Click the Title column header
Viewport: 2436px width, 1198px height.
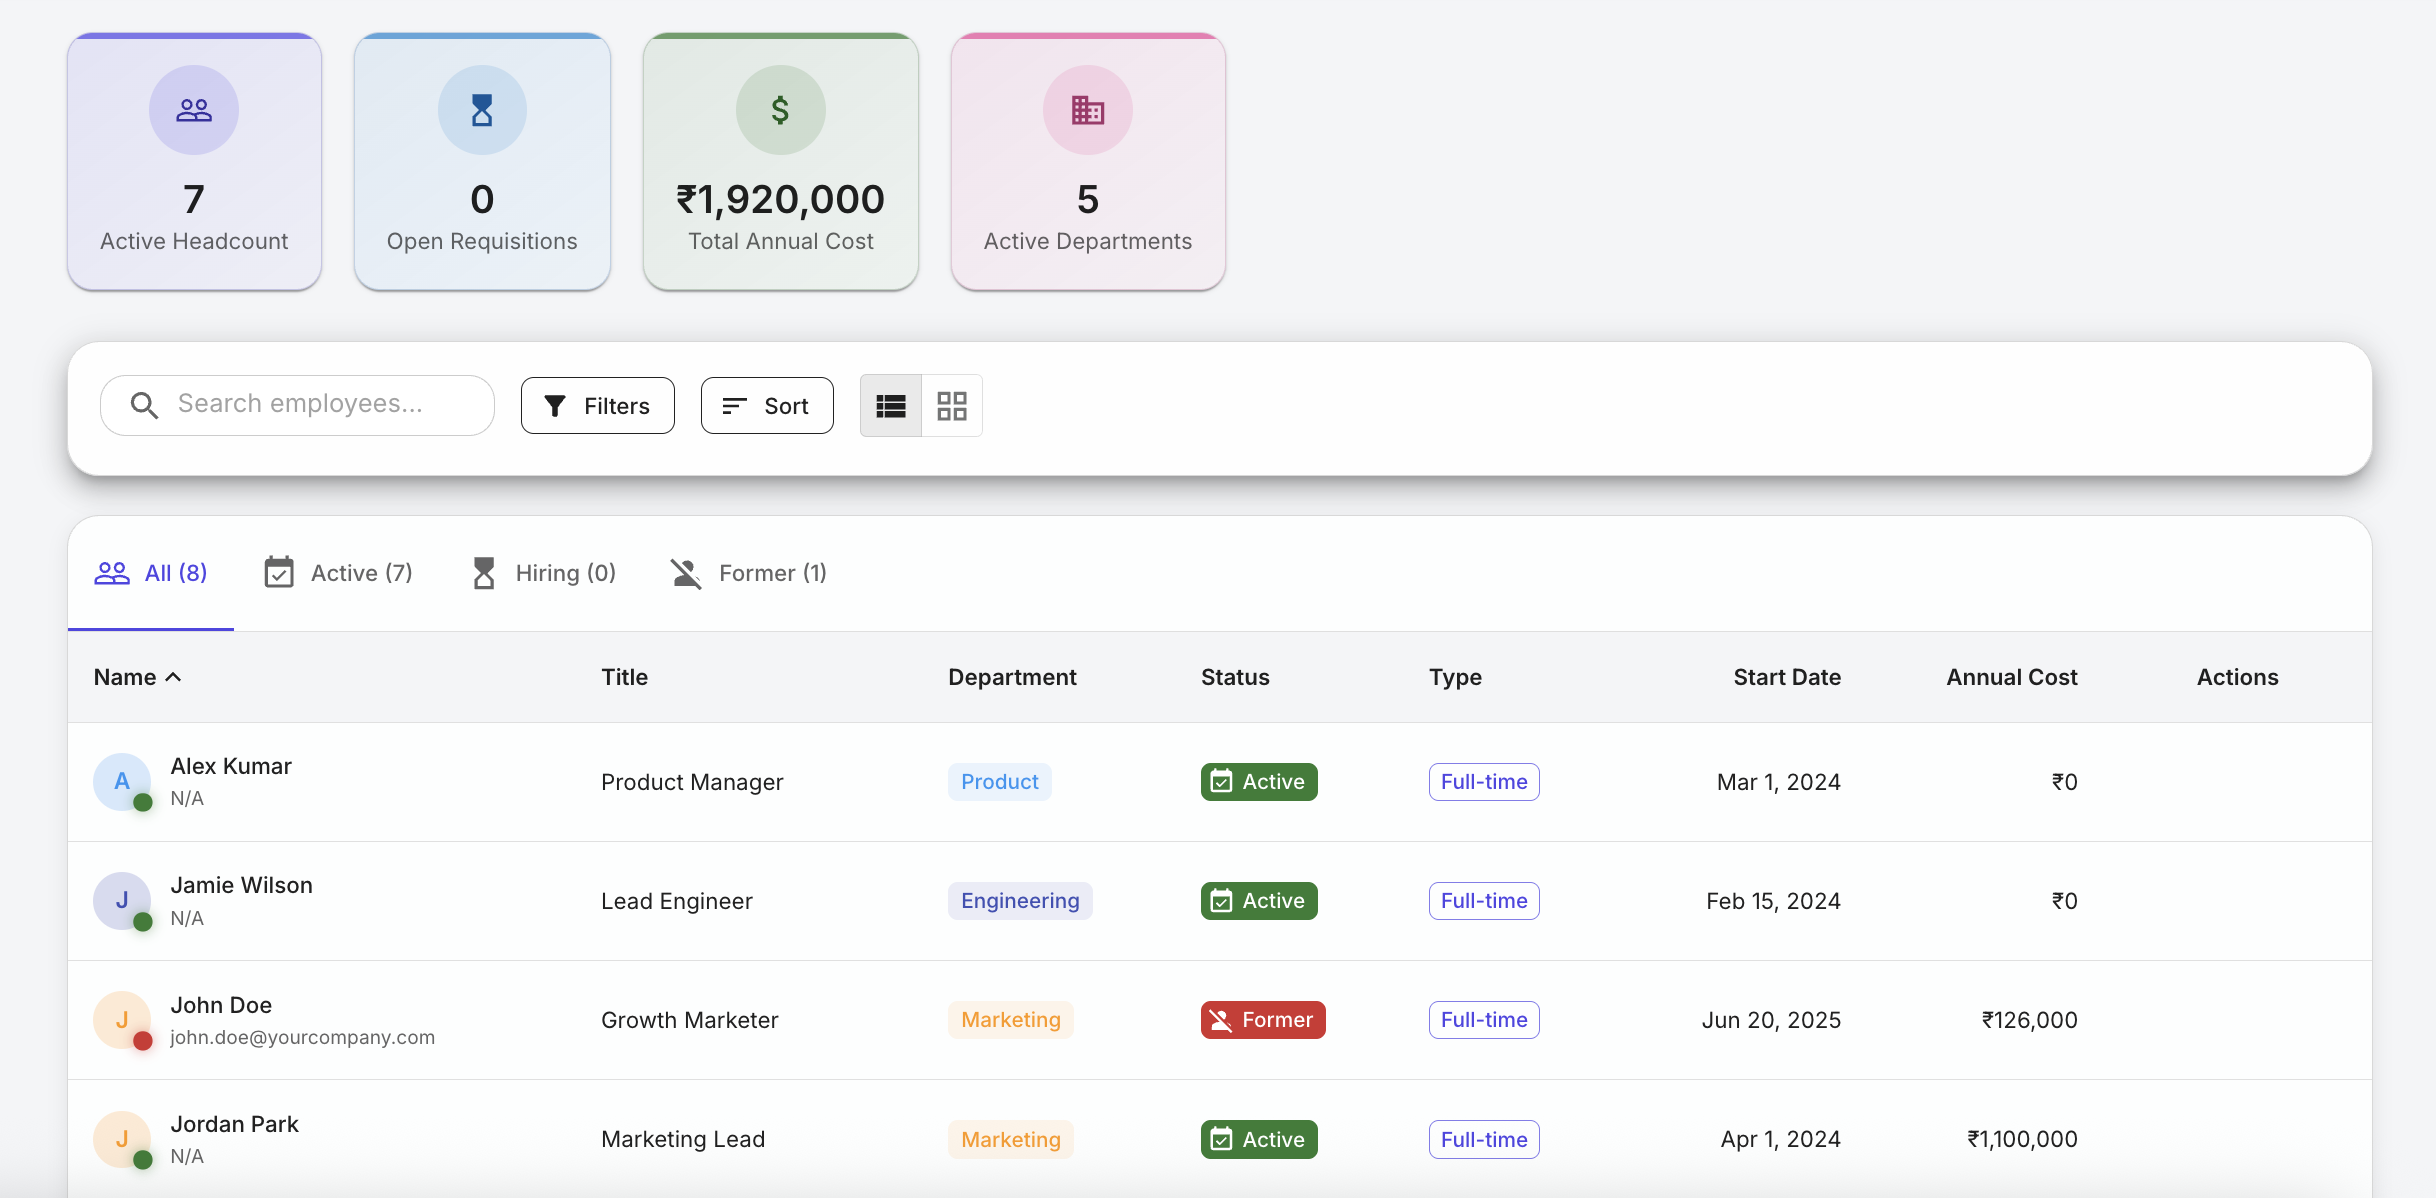pos(625,677)
